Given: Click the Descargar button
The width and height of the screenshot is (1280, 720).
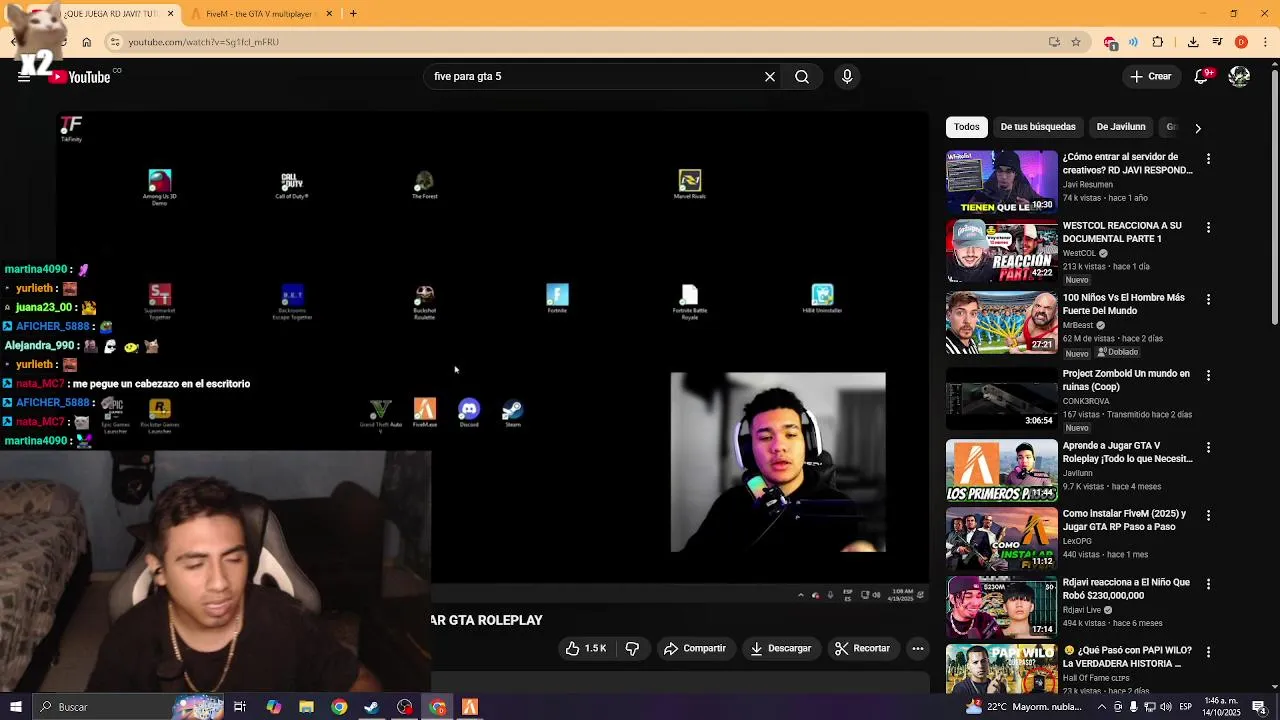Looking at the screenshot, I should tap(781, 649).
